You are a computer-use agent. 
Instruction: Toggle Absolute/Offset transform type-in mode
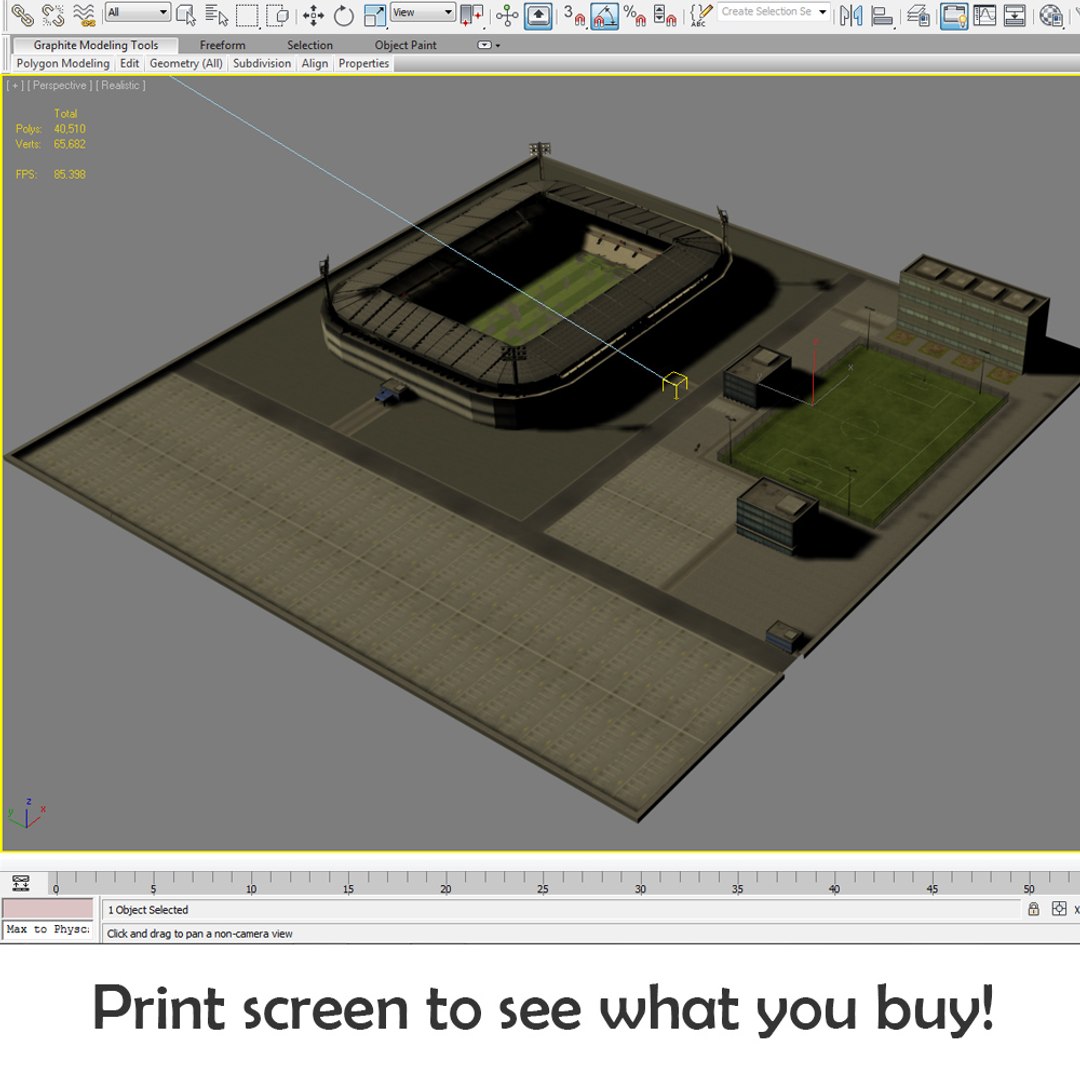pyautogui.click(x=1059, y=909)
